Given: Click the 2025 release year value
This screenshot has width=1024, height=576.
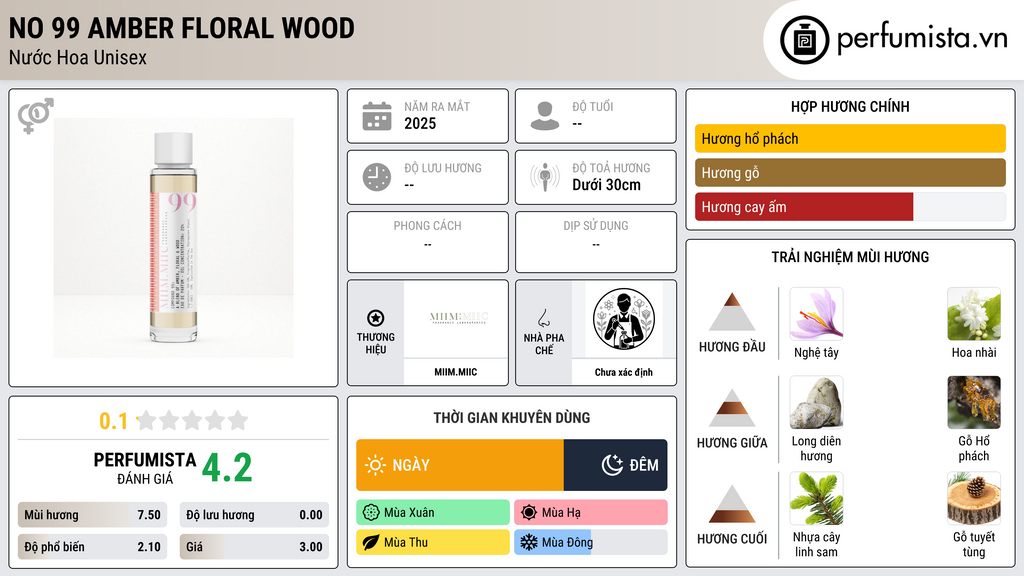Looking at the screenshot, I should point(420,123).
